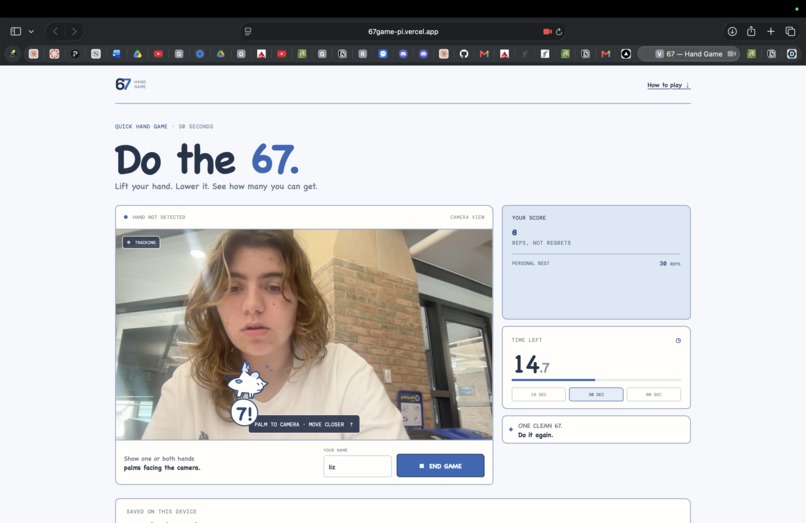
Task: Reload the page with the refresh icon
Action: 559,31
